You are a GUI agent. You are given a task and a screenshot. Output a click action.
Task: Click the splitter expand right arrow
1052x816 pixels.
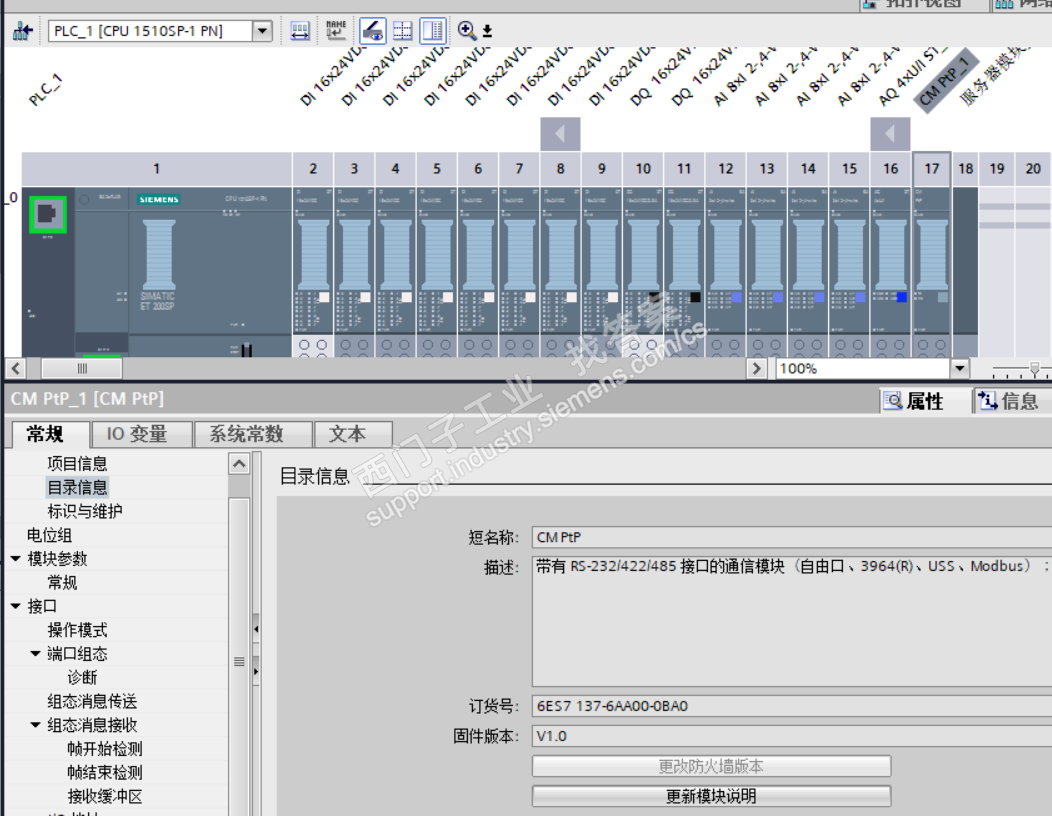256,671
